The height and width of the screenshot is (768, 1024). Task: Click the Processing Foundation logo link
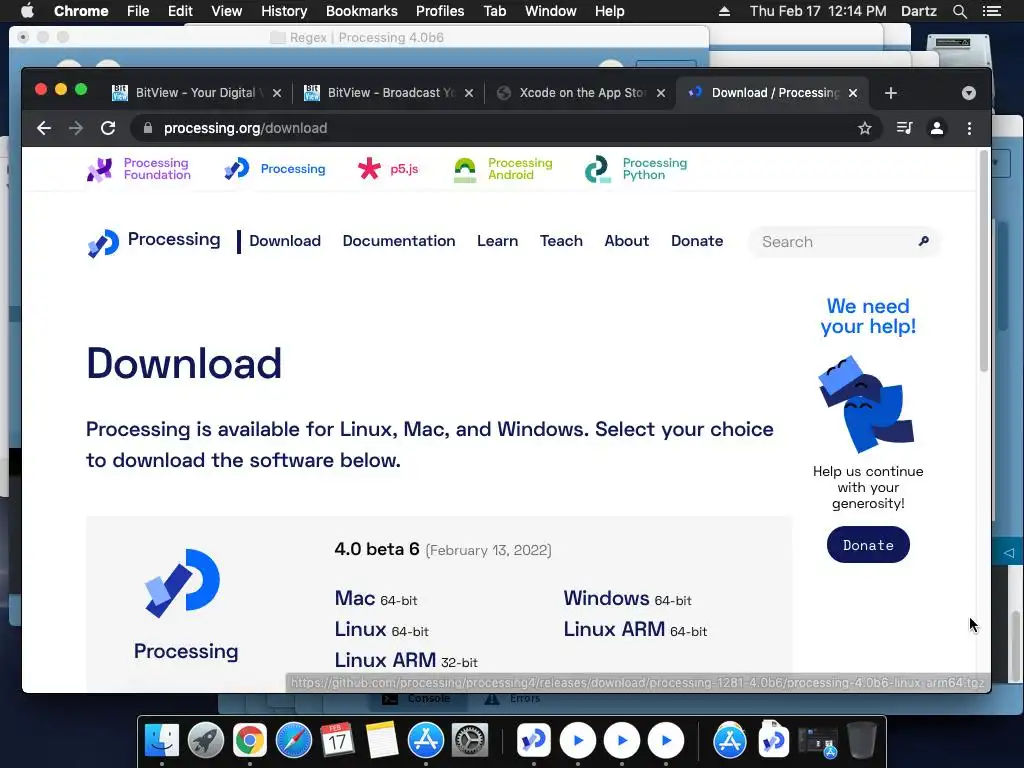click(138, 169)
